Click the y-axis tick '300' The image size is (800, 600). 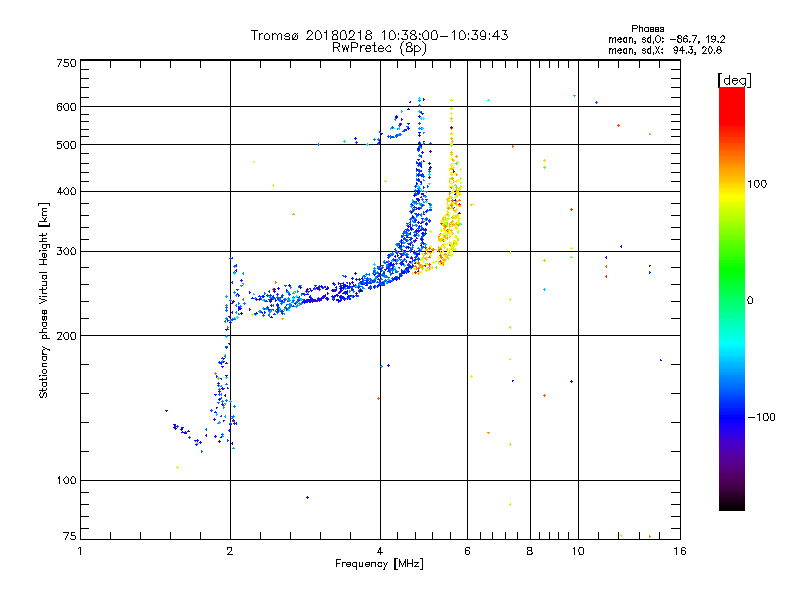67,252
